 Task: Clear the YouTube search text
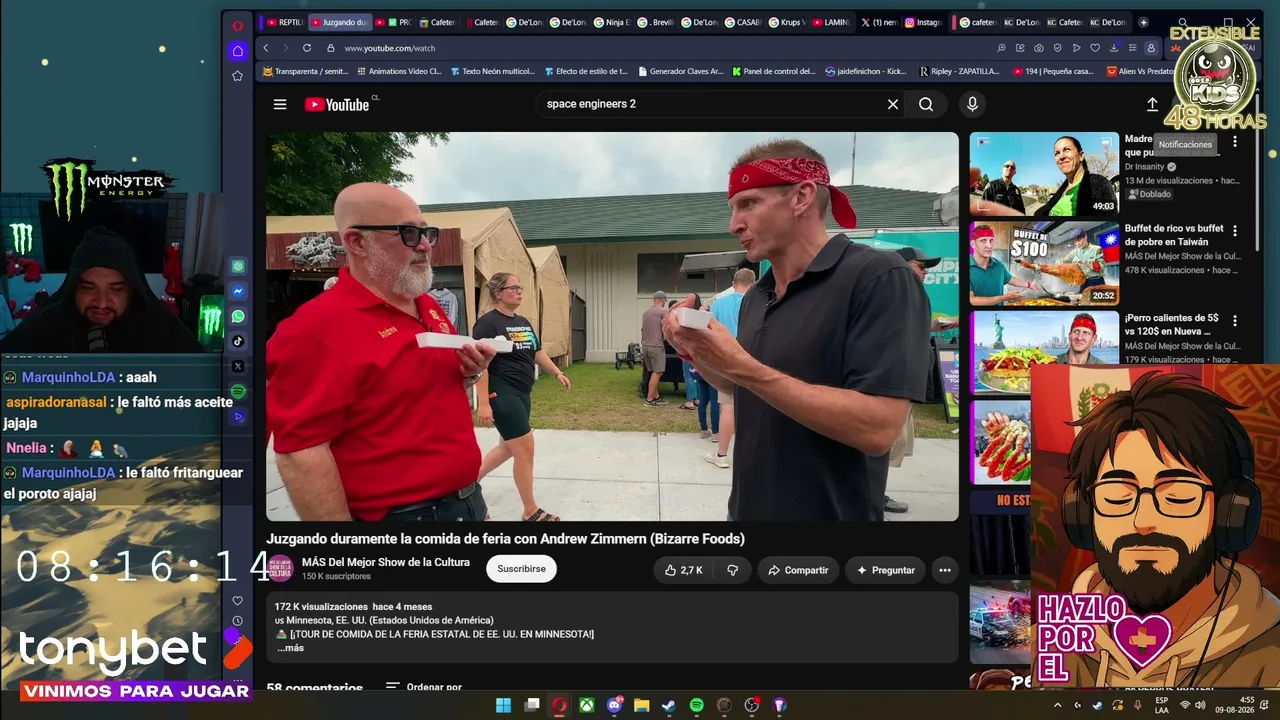click(x=893, y=104)
